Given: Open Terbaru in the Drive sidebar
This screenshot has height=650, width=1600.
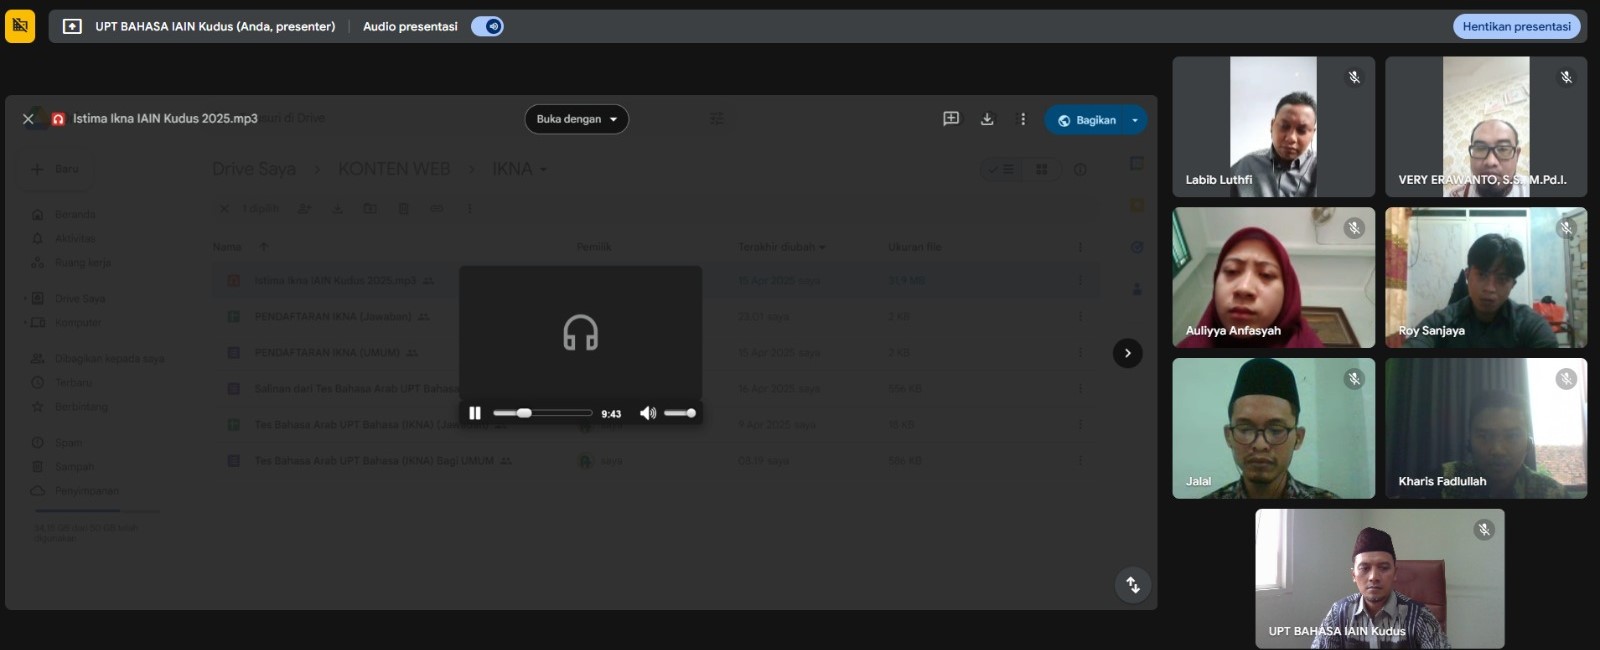Looking at the screenshot, I should pos(62,382).
